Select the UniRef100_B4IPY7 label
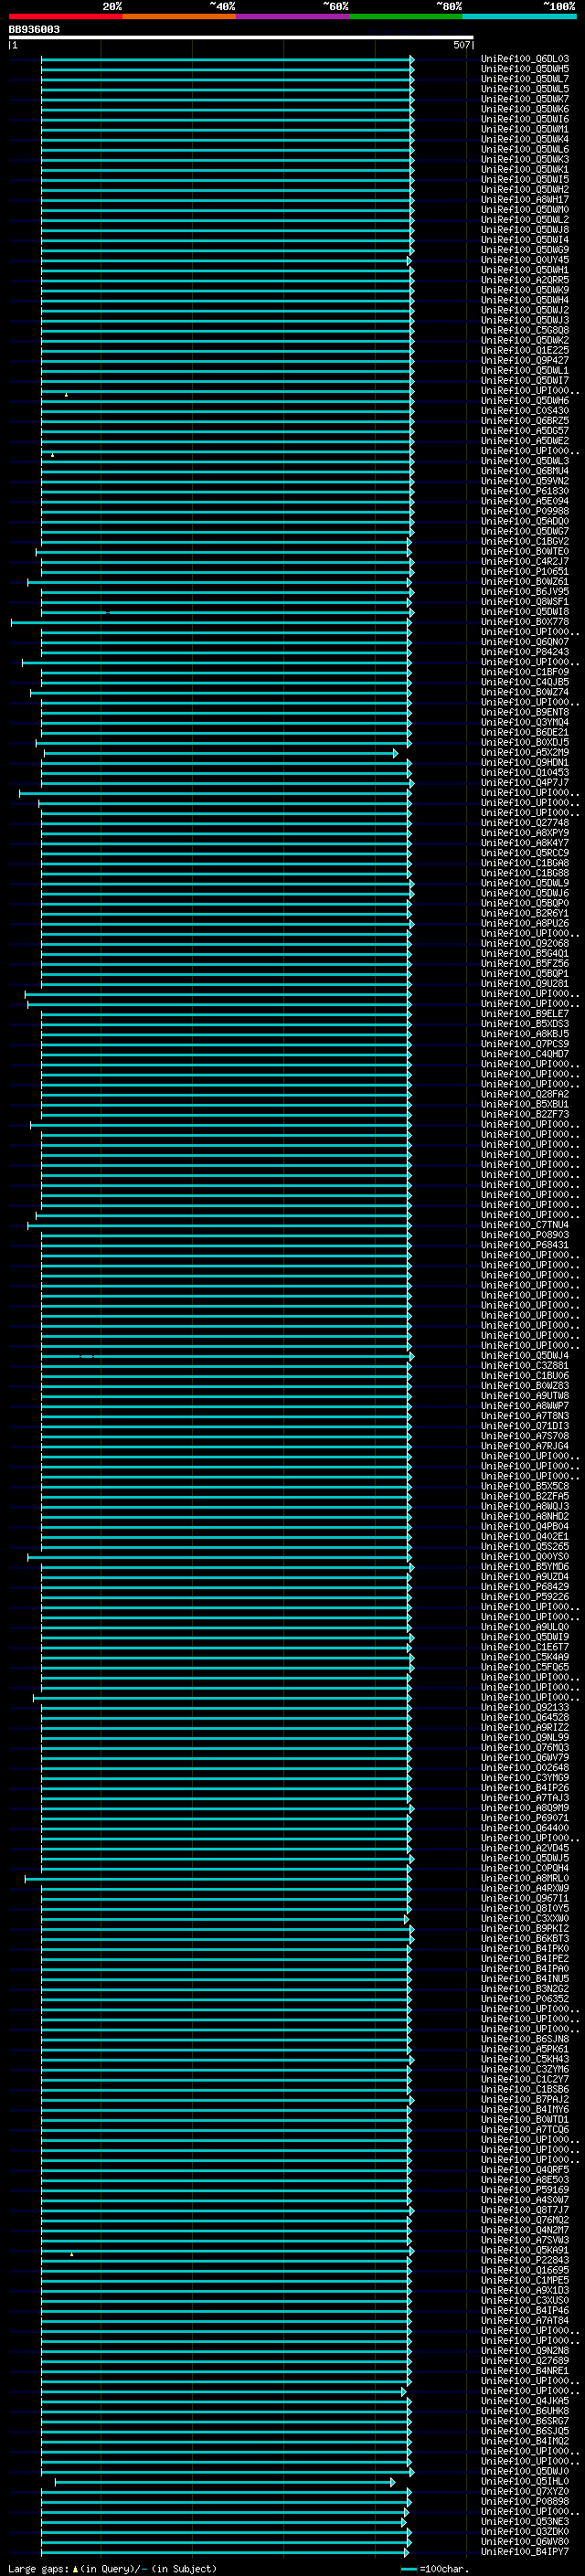The image size is (585, 2576). [x=524, y=2551]
